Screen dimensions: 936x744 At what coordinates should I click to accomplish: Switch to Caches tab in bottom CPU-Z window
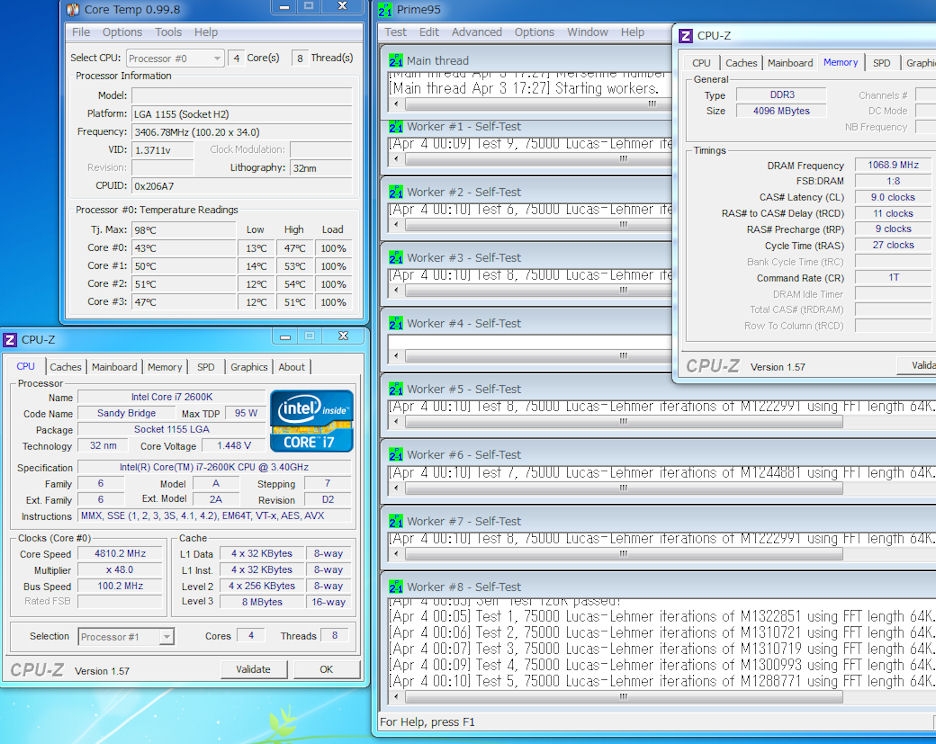[x=65, y=367]
